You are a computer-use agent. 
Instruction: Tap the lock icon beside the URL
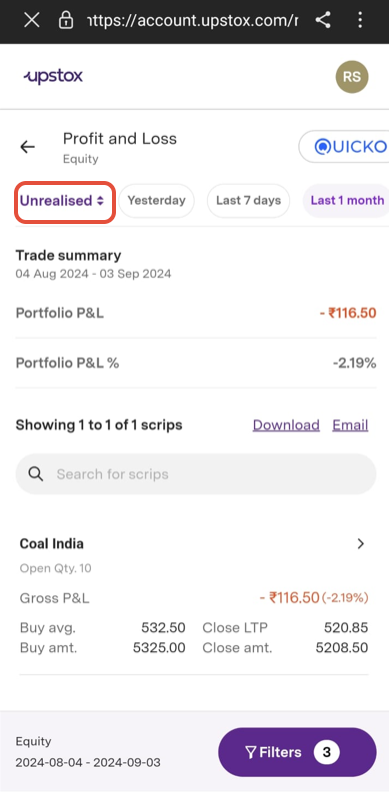(x=66, y=21)
